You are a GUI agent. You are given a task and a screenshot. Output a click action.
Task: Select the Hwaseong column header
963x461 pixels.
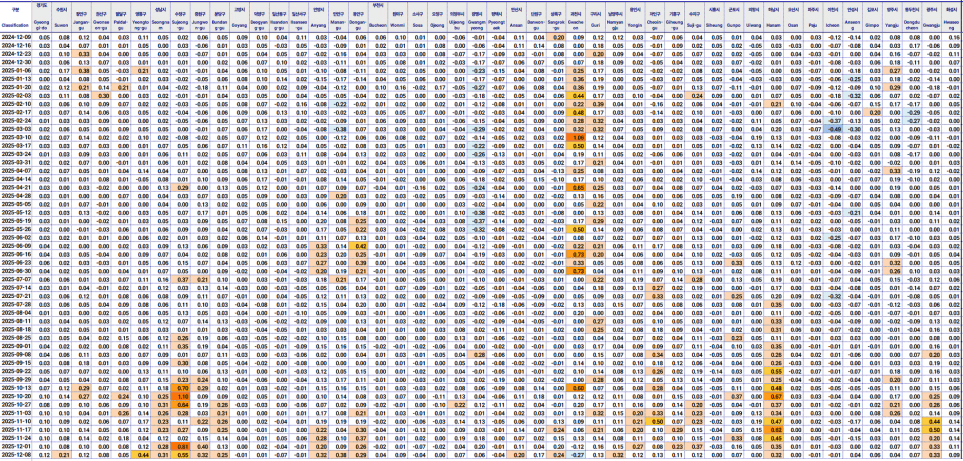pos(953,18)
